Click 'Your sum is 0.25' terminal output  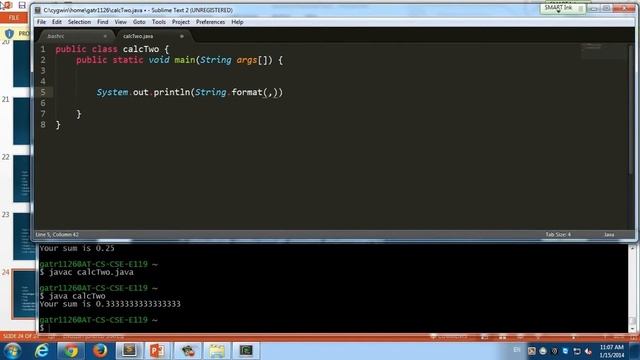tap(77, 248)
